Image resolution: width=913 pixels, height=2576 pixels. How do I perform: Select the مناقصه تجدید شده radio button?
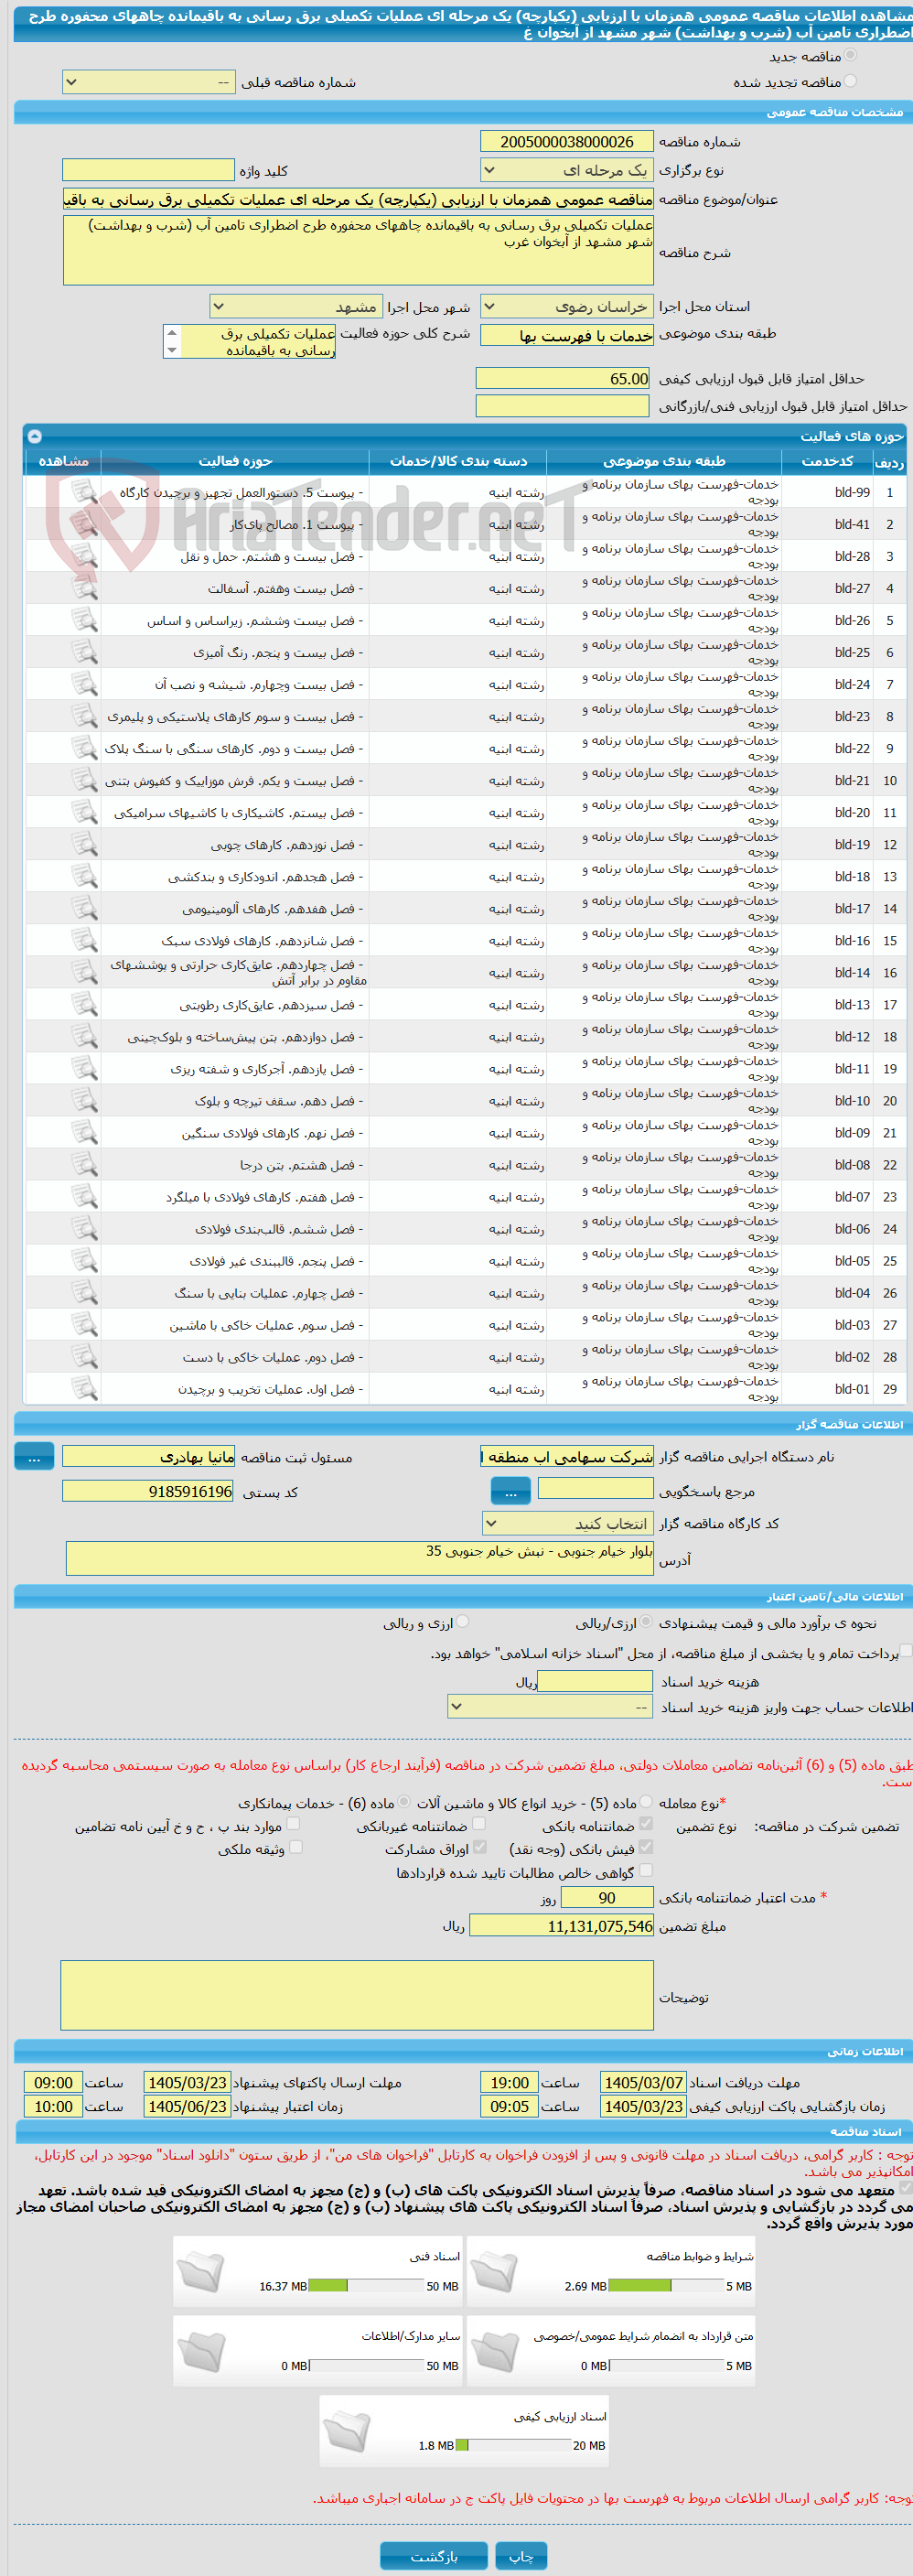point(850,81)
